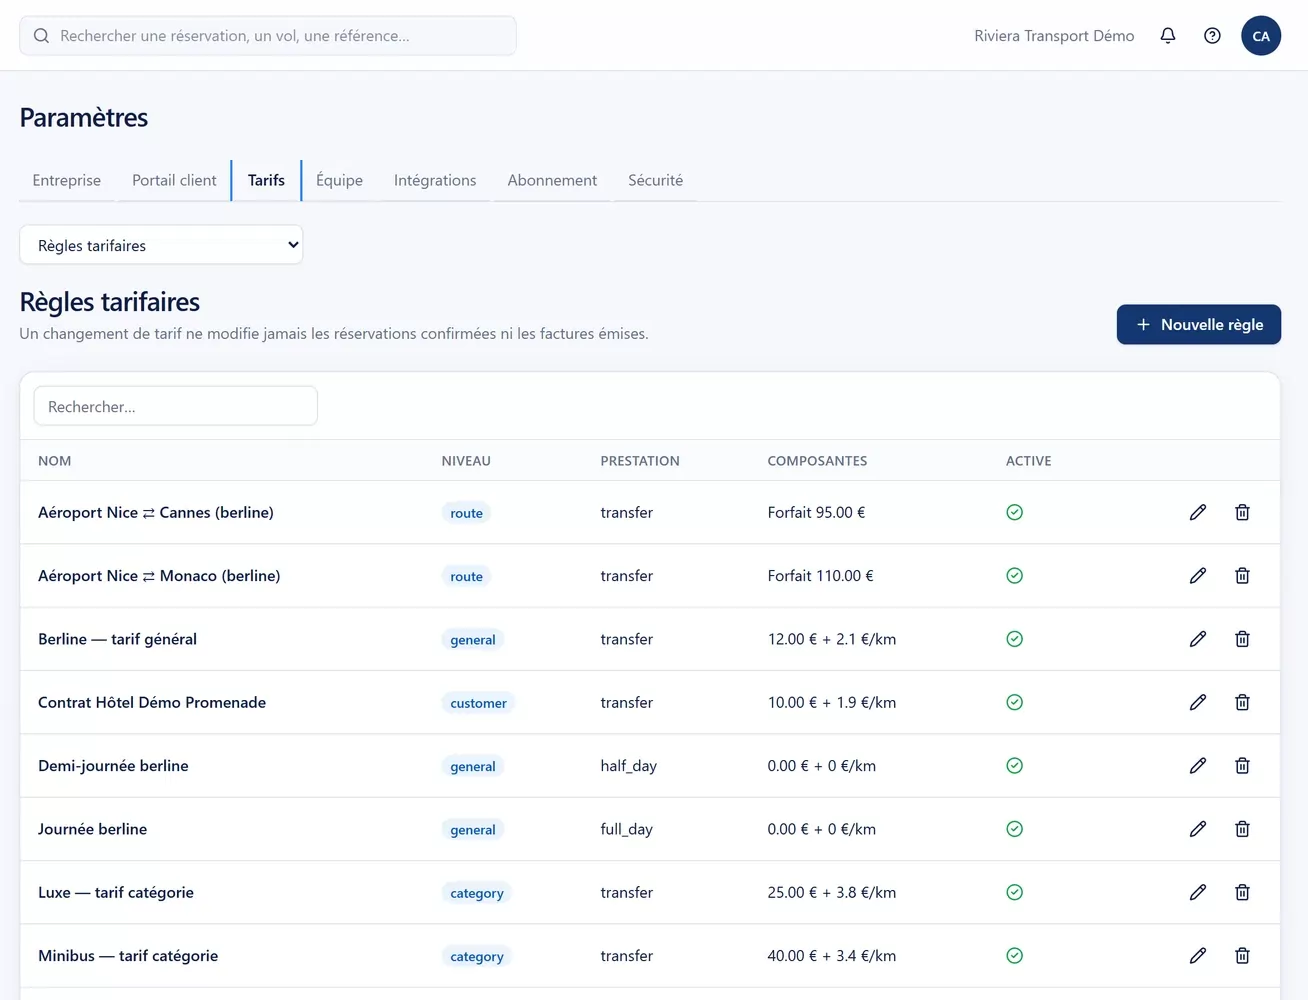Select the Forfait 110.00 € cell

[820, 576]
